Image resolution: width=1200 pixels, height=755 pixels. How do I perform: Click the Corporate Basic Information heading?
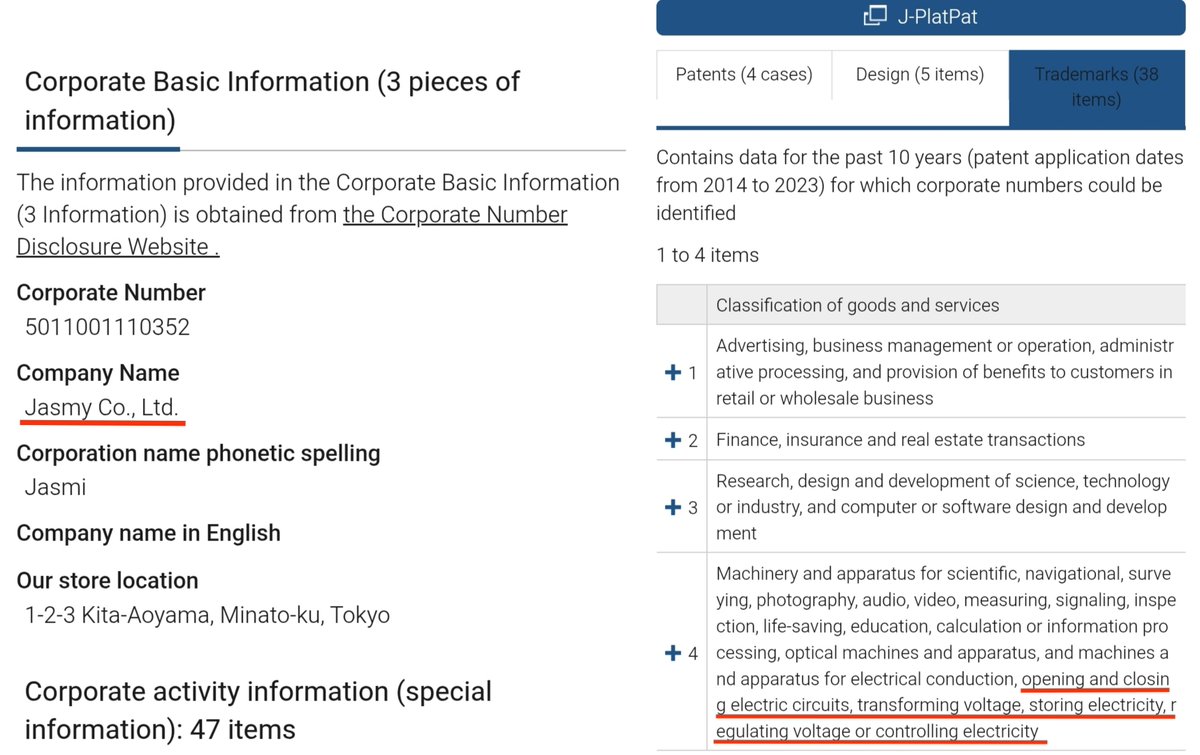pos(272,101)
